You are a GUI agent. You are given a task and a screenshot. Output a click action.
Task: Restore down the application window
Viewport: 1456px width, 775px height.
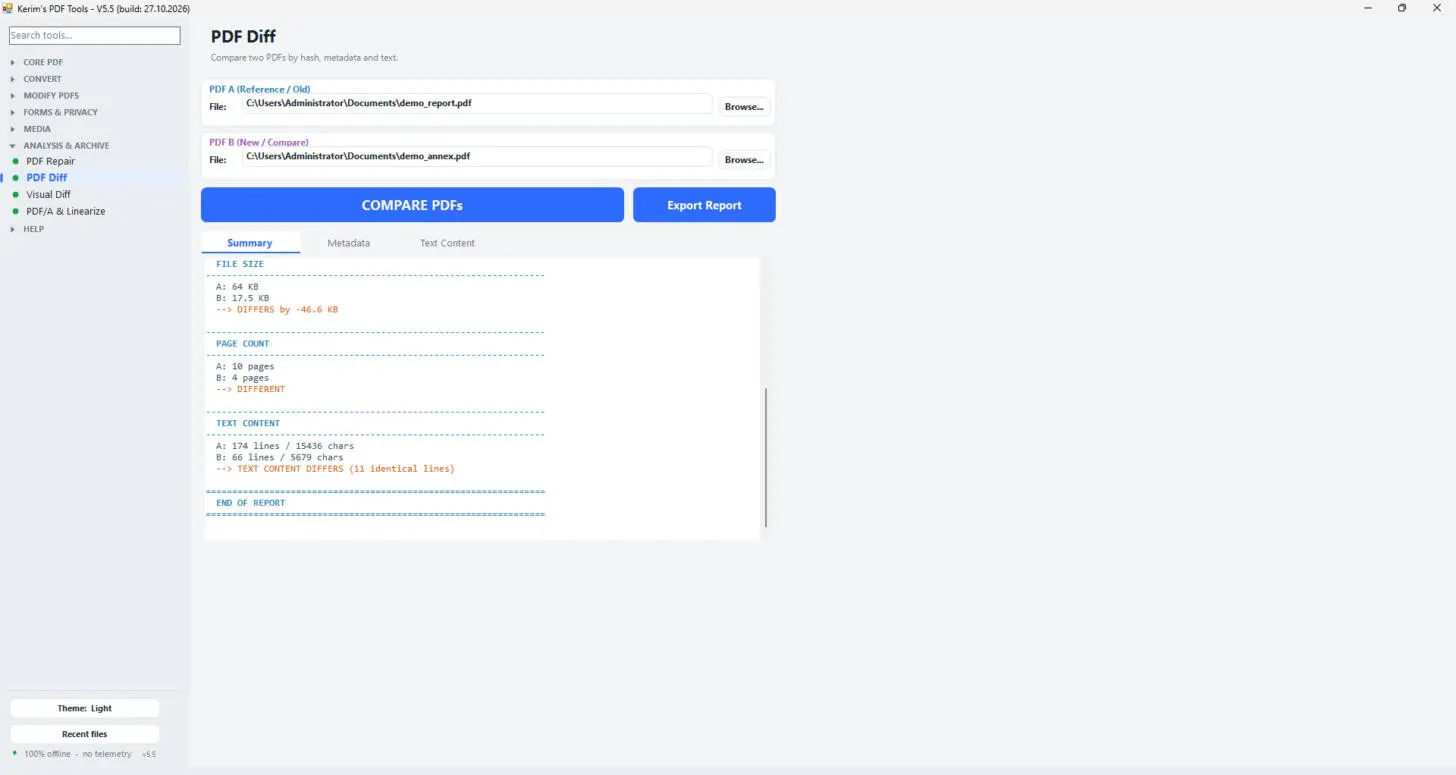click(x=1402, y=8)
